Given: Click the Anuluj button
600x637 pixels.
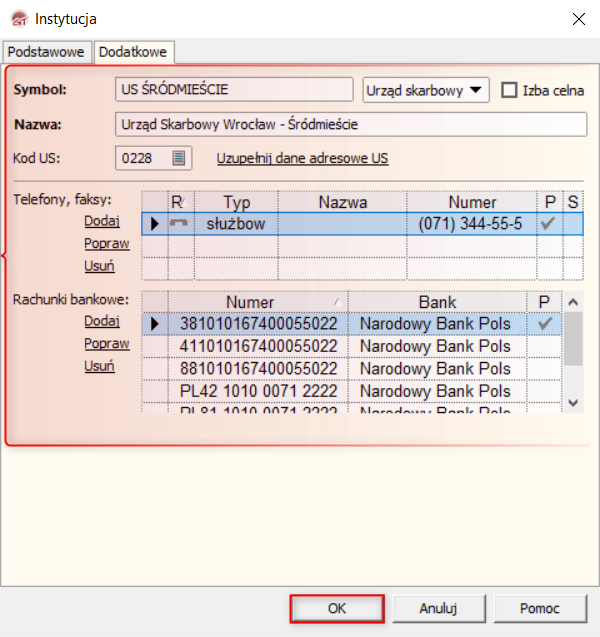Looking at the screenshot, I should point(438,609).
